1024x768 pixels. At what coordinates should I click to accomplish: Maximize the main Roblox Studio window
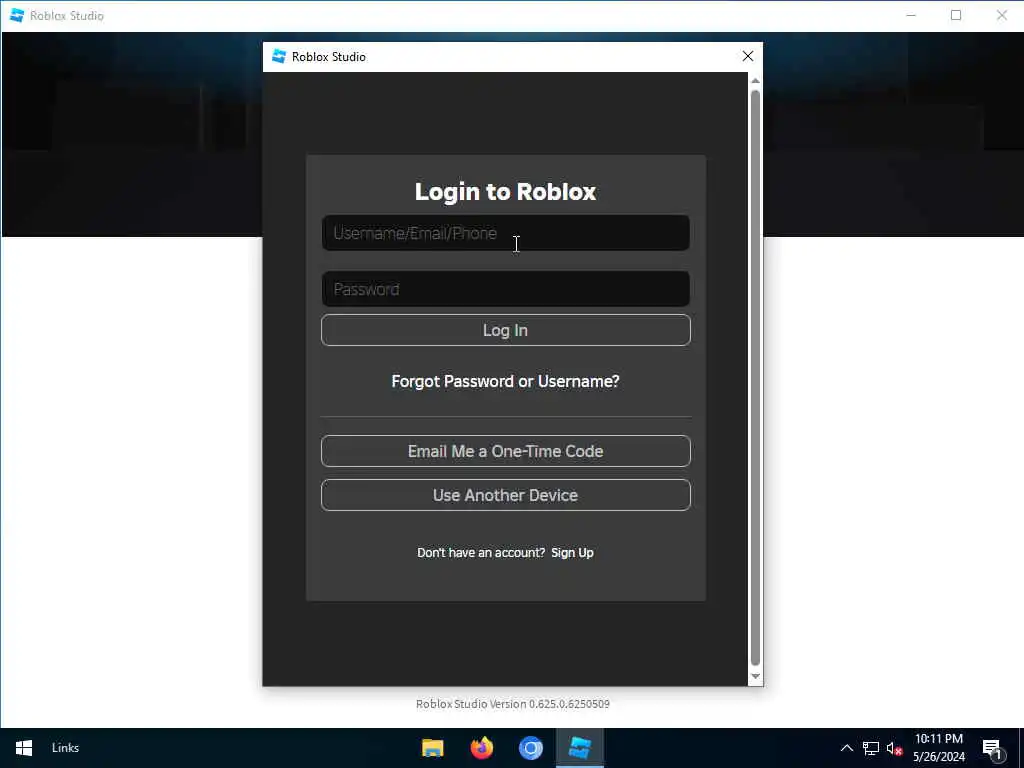956,15
